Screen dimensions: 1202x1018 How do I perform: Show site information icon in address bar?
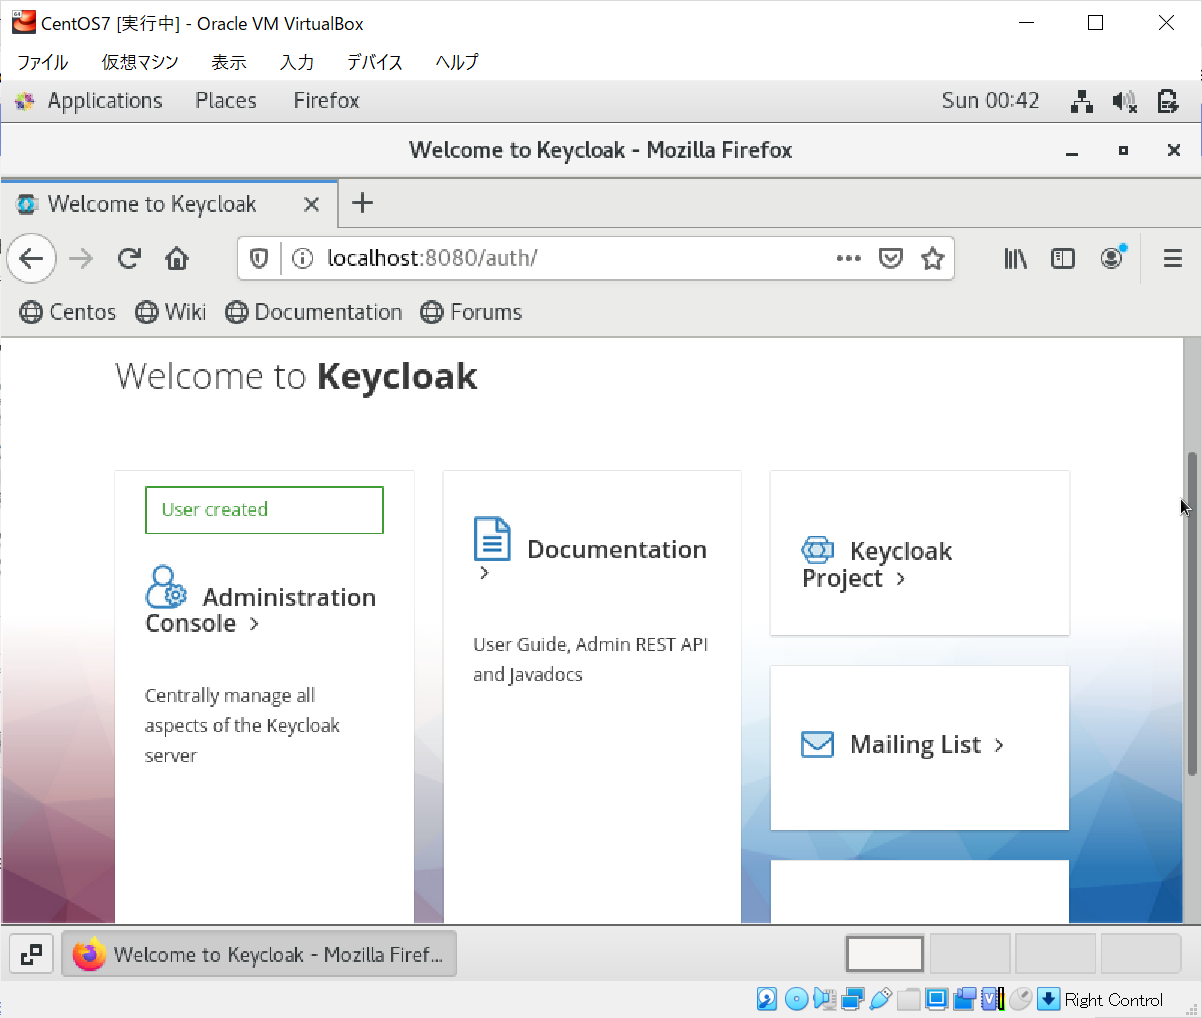(302, 259)
